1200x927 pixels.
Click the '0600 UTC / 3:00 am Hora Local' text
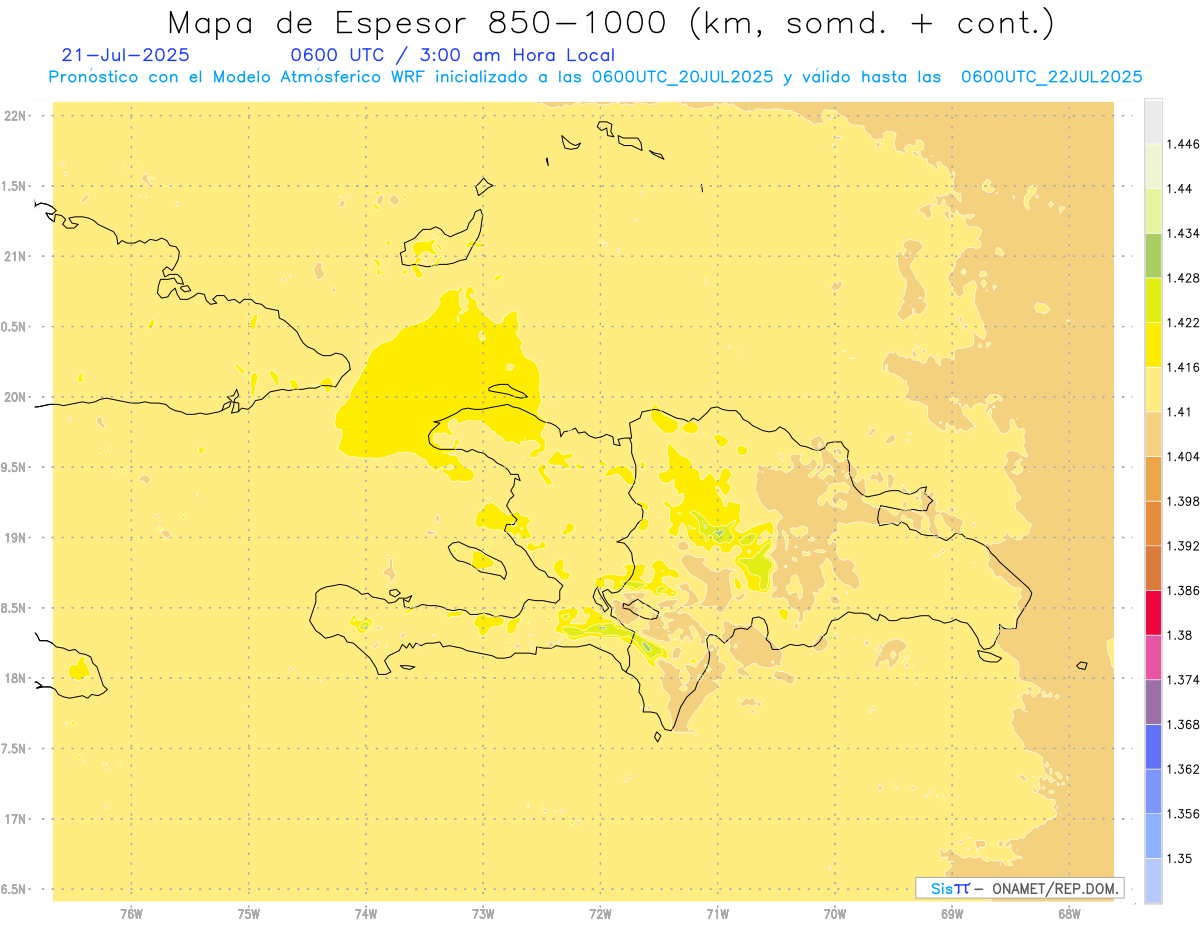click(452, 55)
